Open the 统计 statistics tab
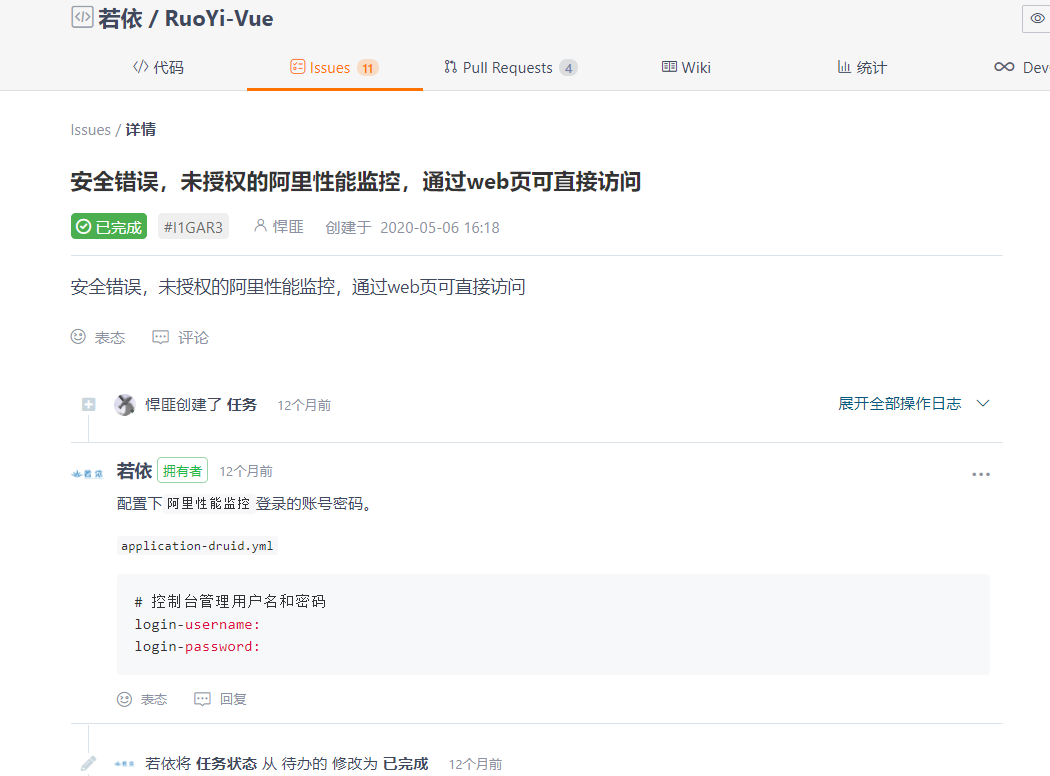Image resolution: width=1050 pixels, height=776 pixels. click(862, 68)
